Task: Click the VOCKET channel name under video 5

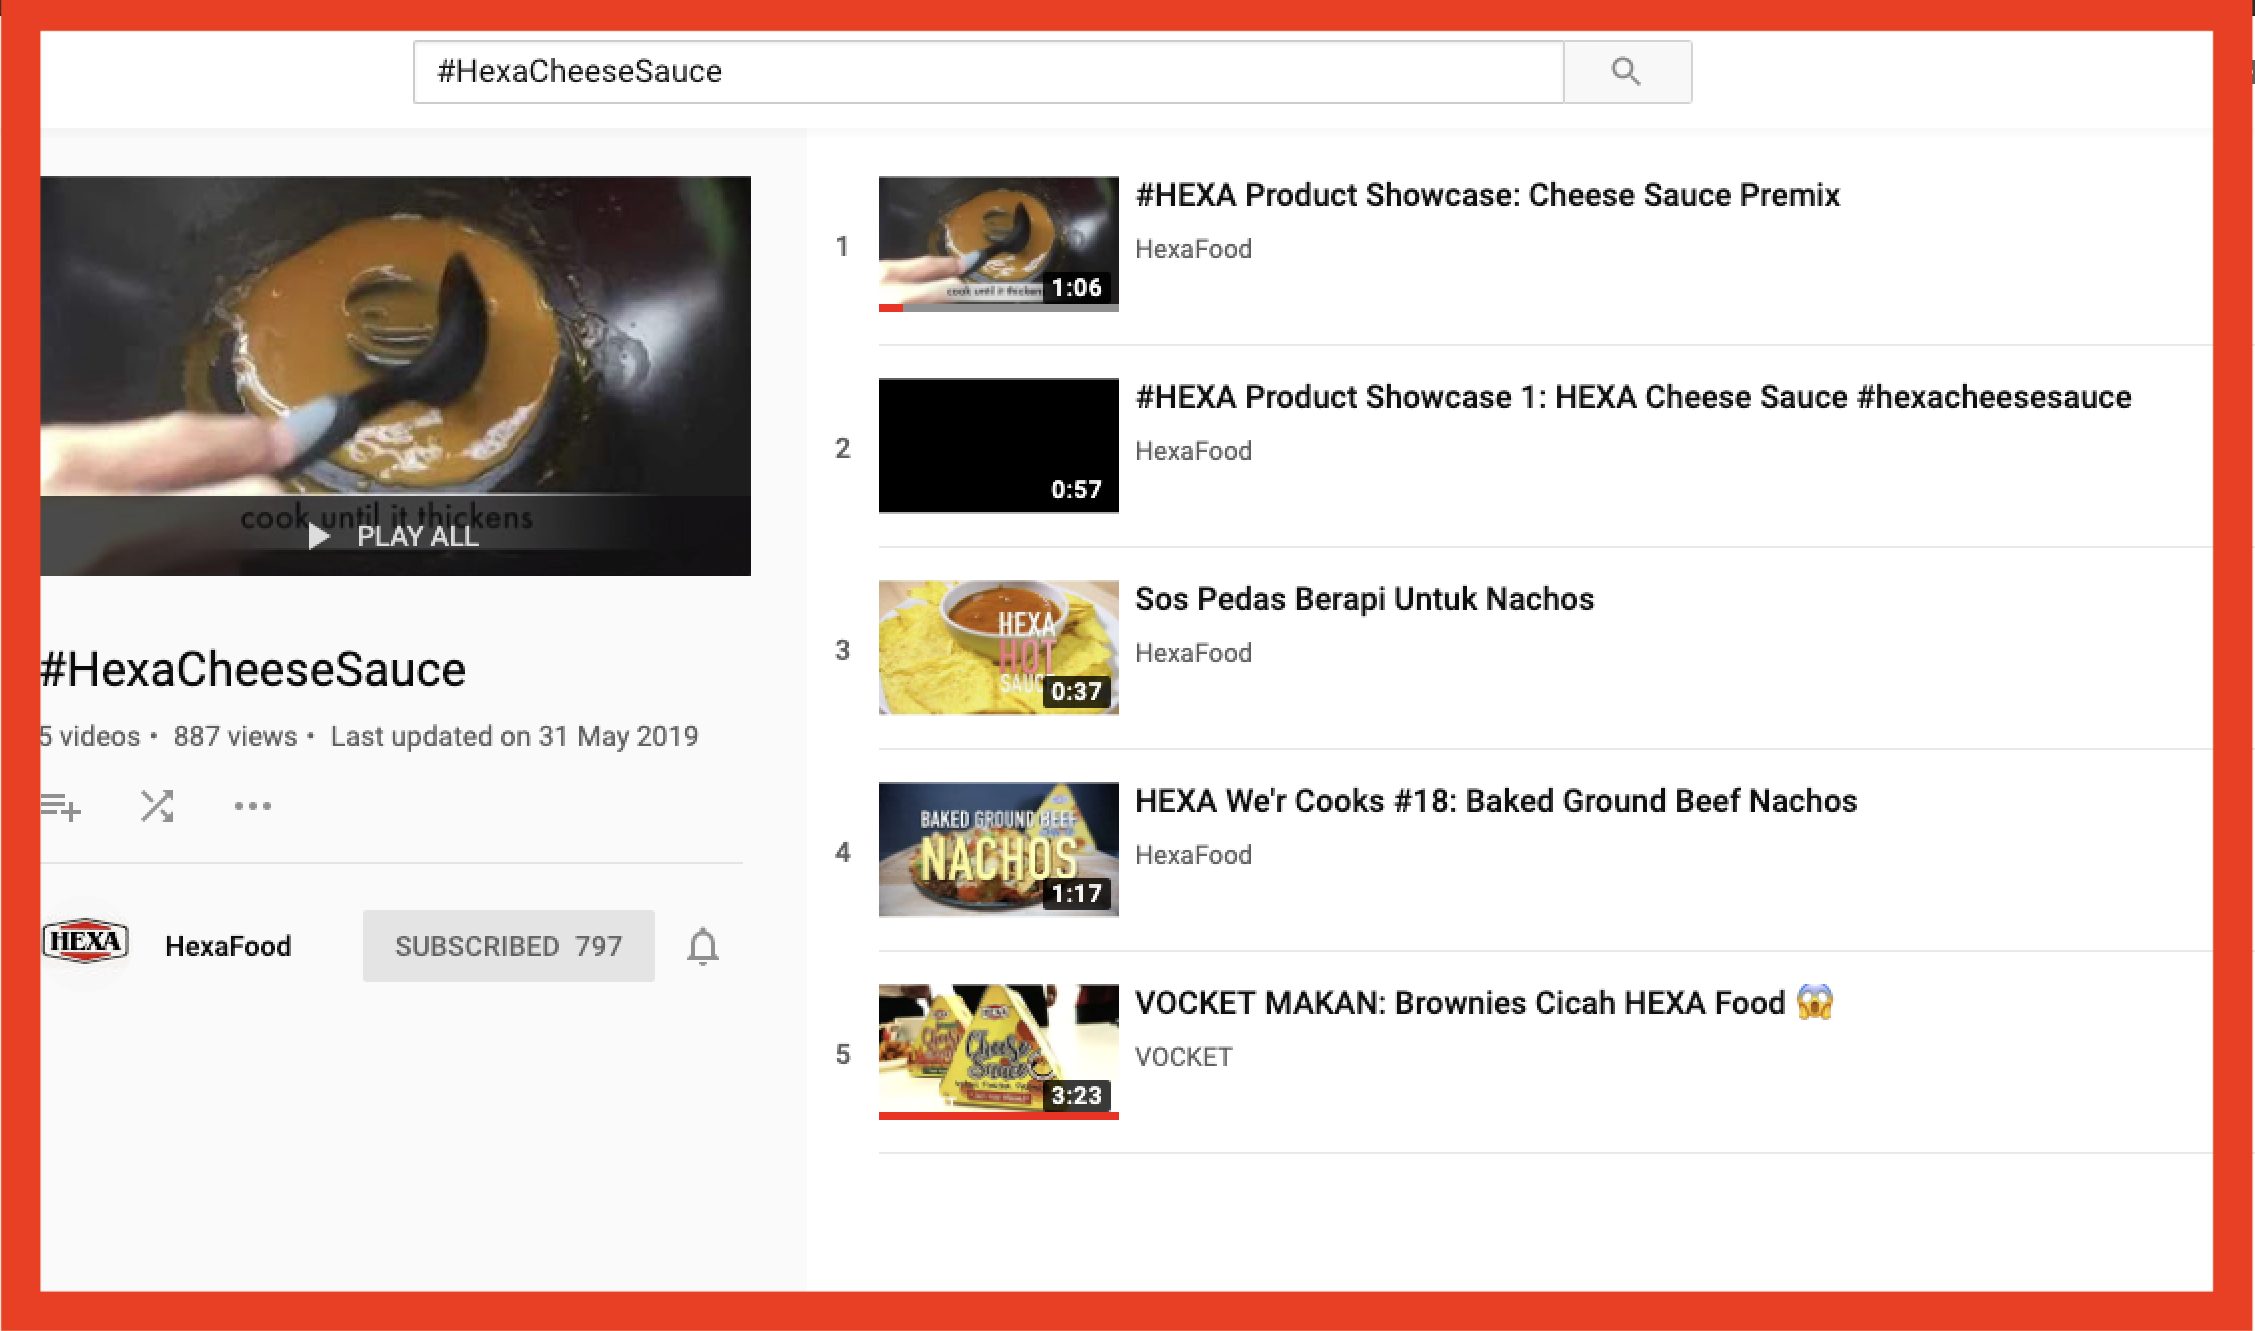Action: [1183, 1057]
